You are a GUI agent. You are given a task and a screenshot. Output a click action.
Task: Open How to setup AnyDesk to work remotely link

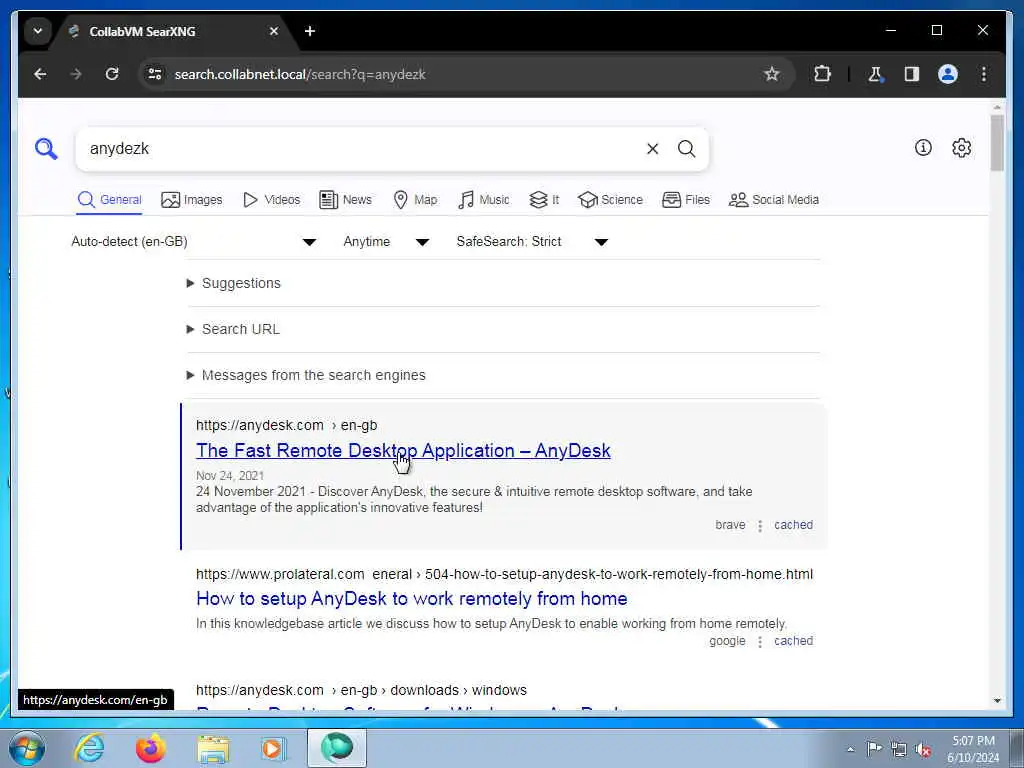[x=411, y=599]
